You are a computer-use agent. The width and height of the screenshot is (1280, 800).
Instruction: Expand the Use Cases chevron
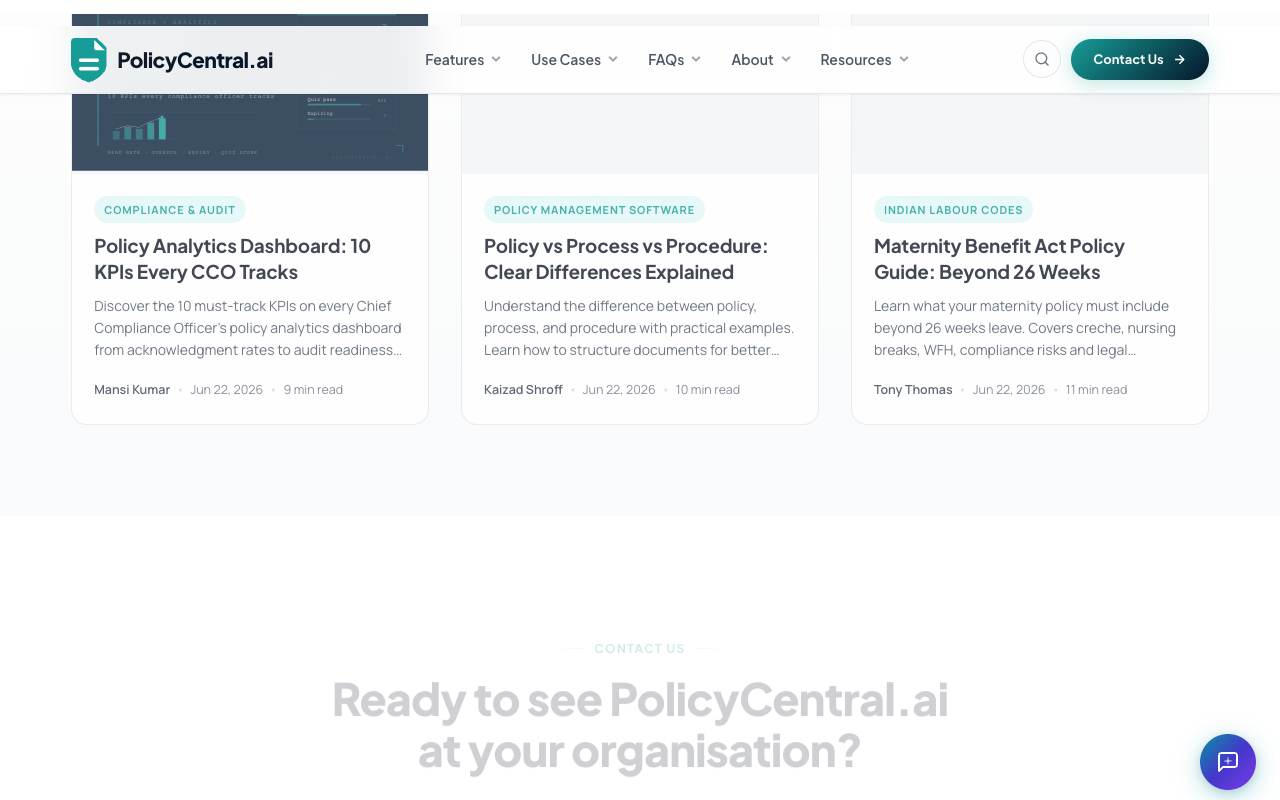(x=613, y=59)
